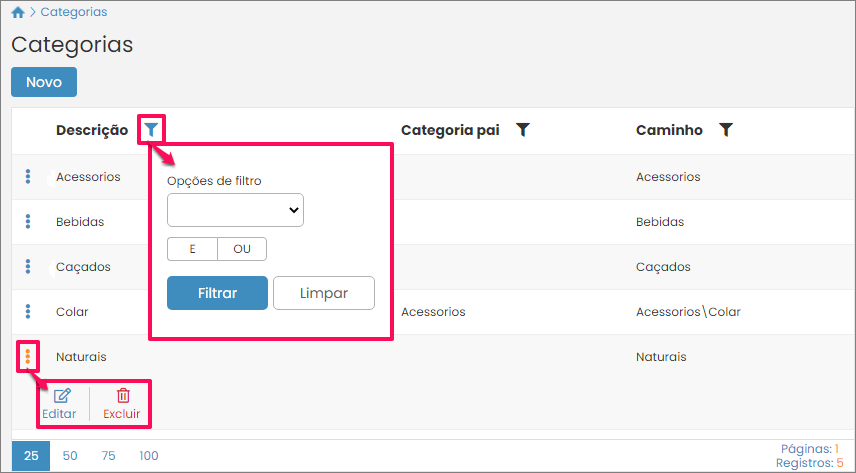Expand the Opções de filtro dropdown

[235, 210]
